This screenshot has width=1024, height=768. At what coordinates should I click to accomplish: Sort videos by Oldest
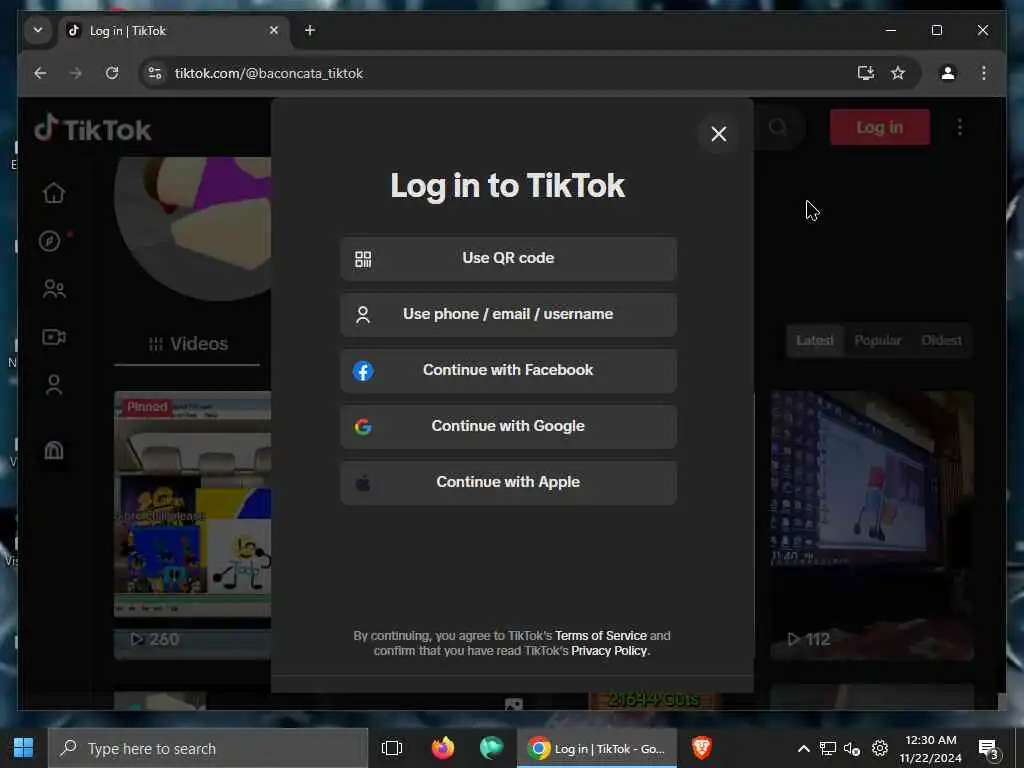(941, 340)
